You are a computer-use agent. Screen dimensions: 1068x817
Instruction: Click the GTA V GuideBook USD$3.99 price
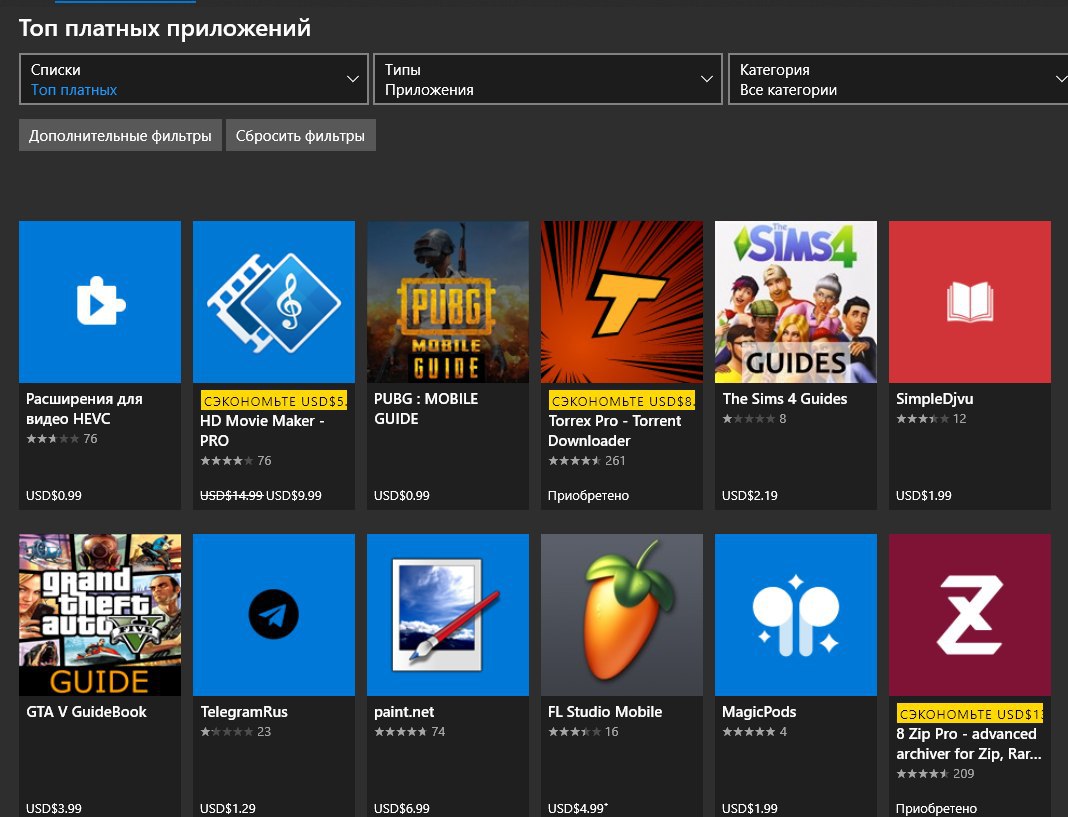(x=54, y=808)
